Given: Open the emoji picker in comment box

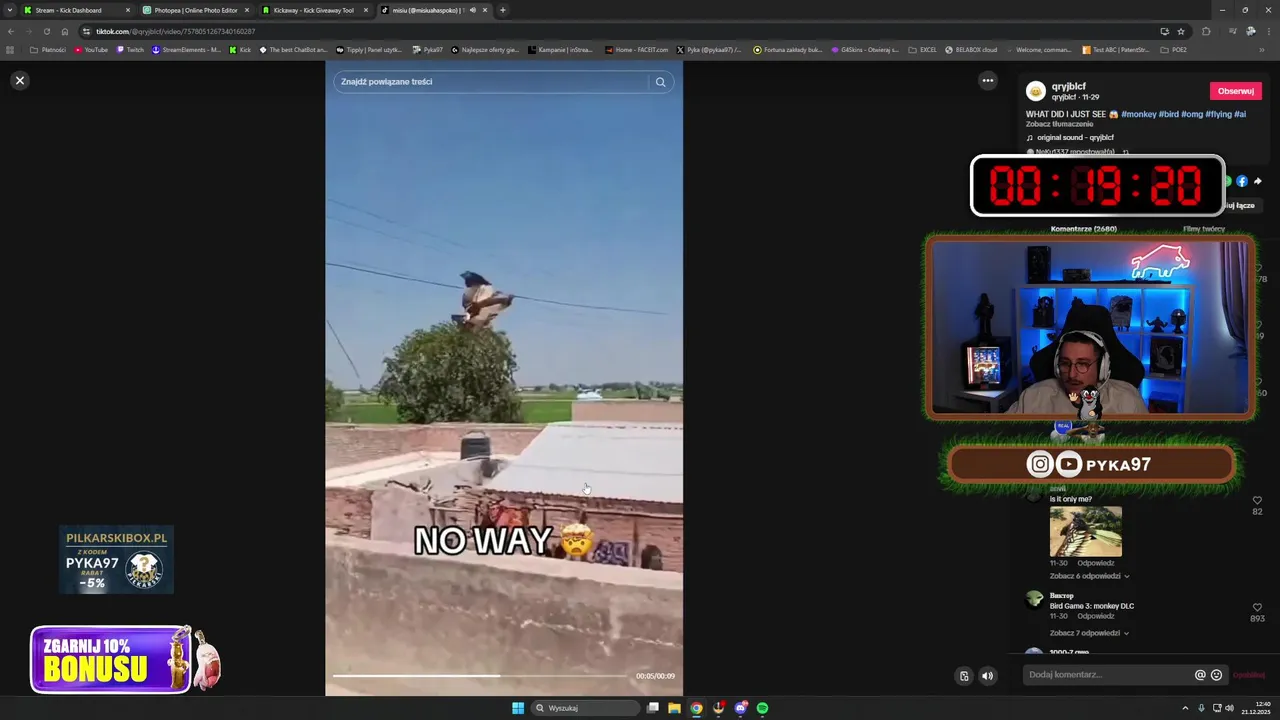Looking at the screenshot, I should tap(1216, 675).
